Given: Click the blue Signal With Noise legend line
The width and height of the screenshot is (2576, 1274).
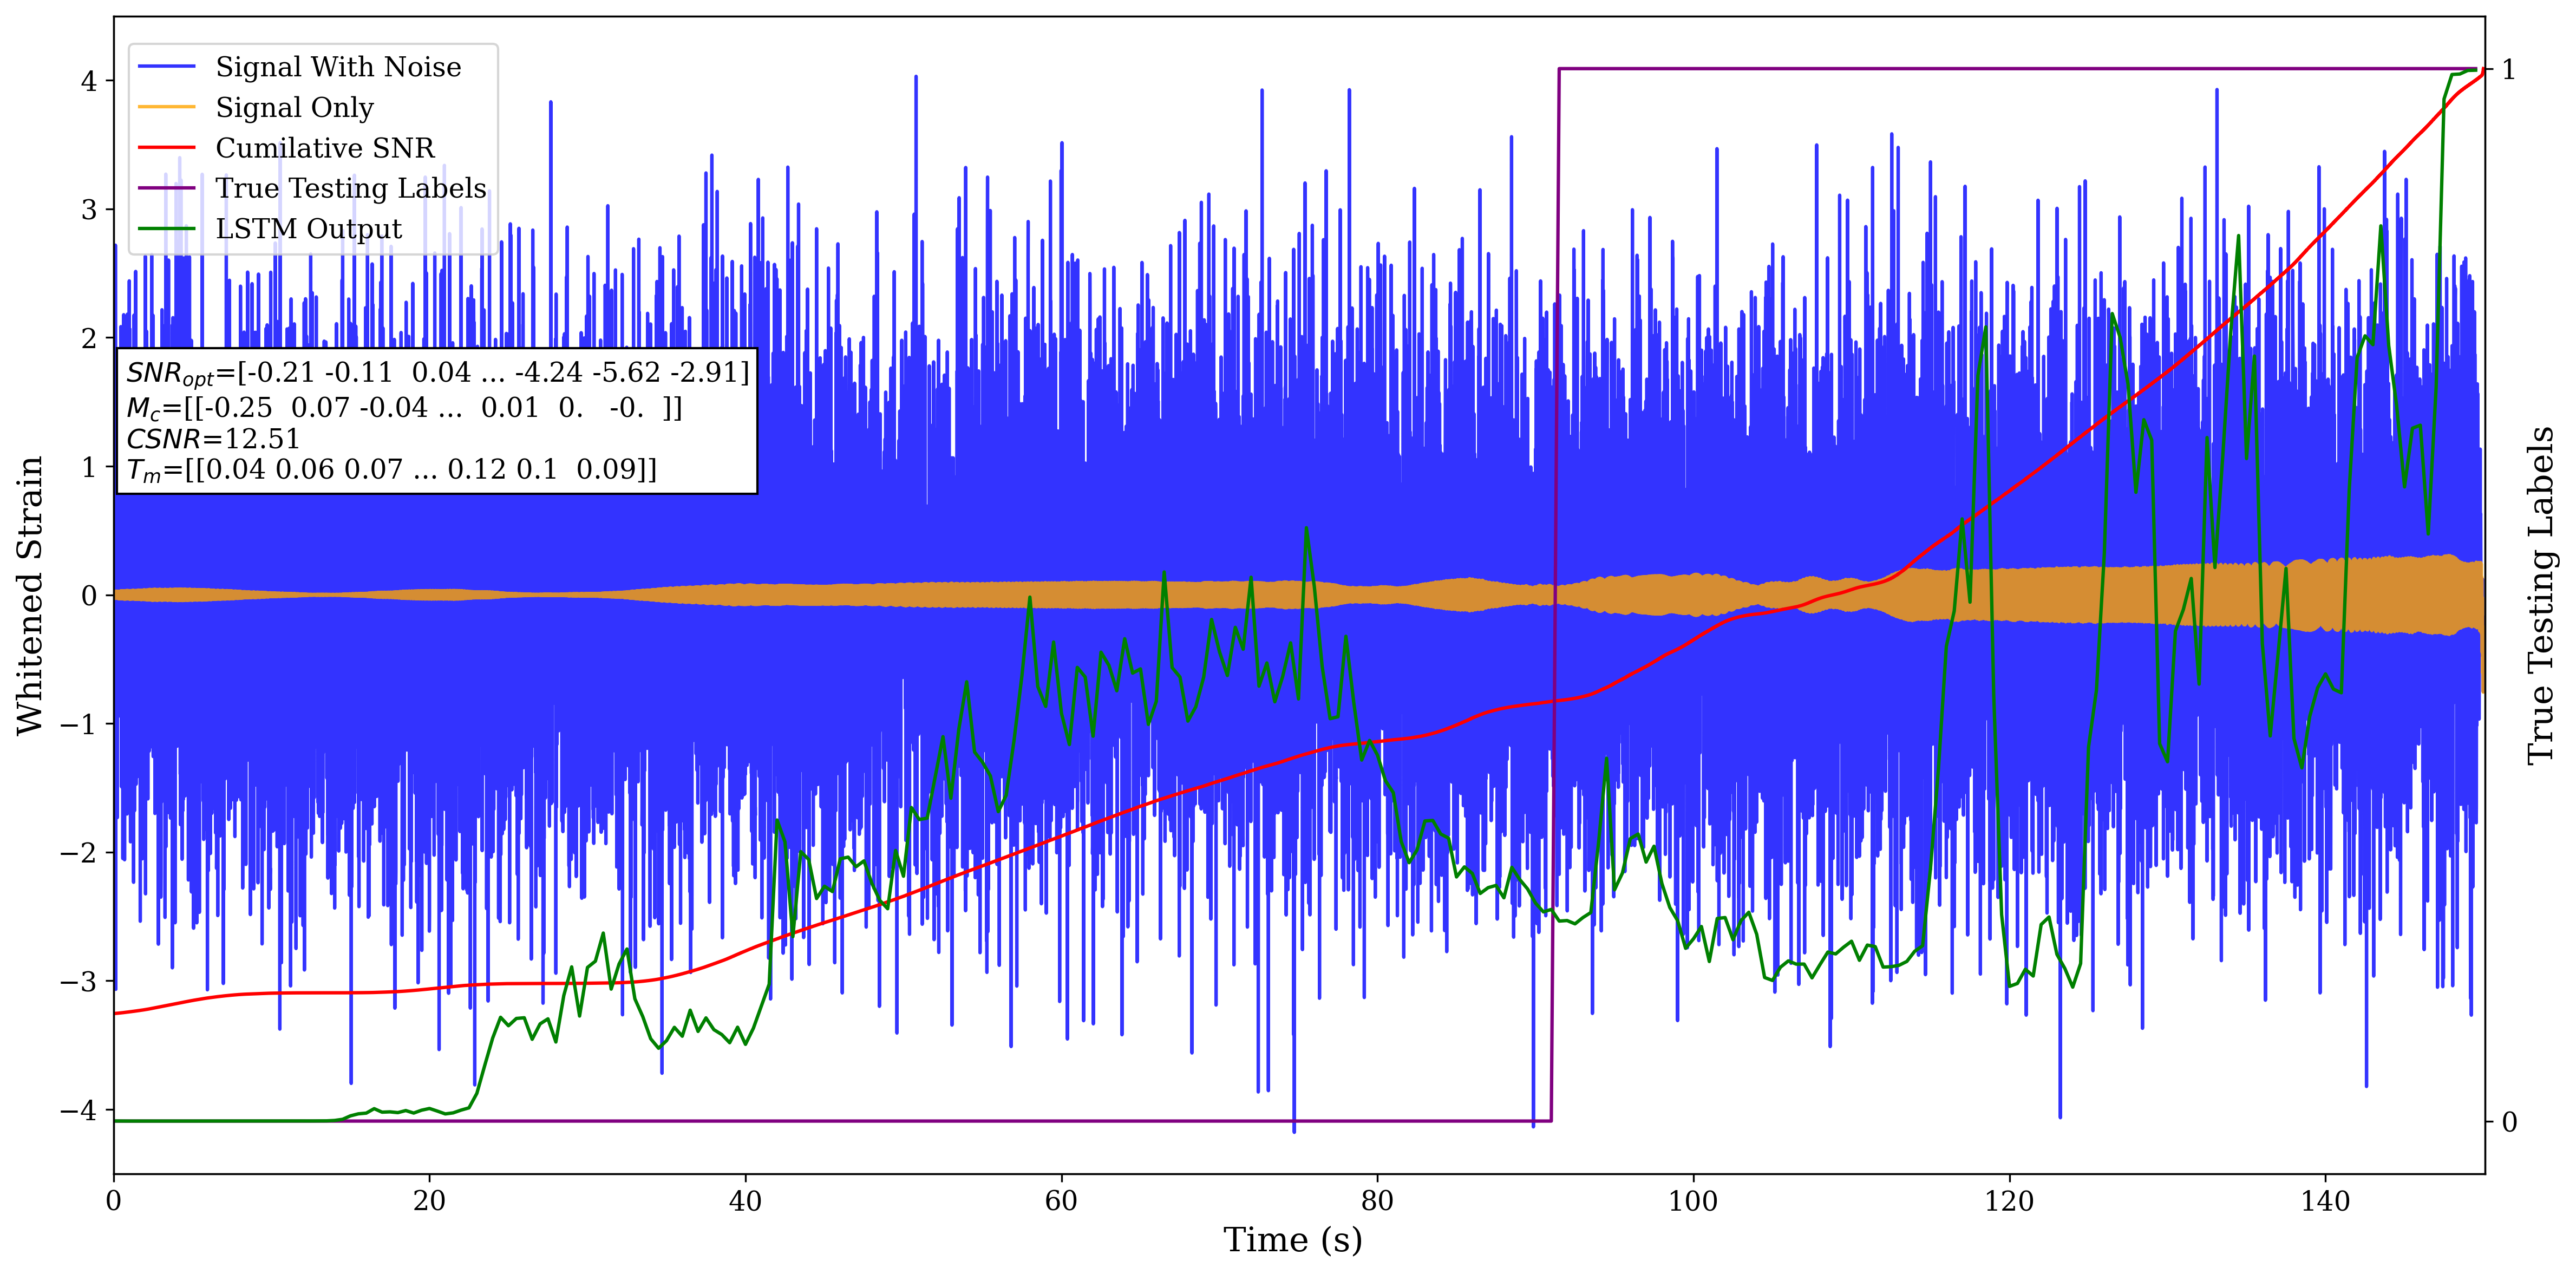Looking at the screenshot, I should [166, 67].
